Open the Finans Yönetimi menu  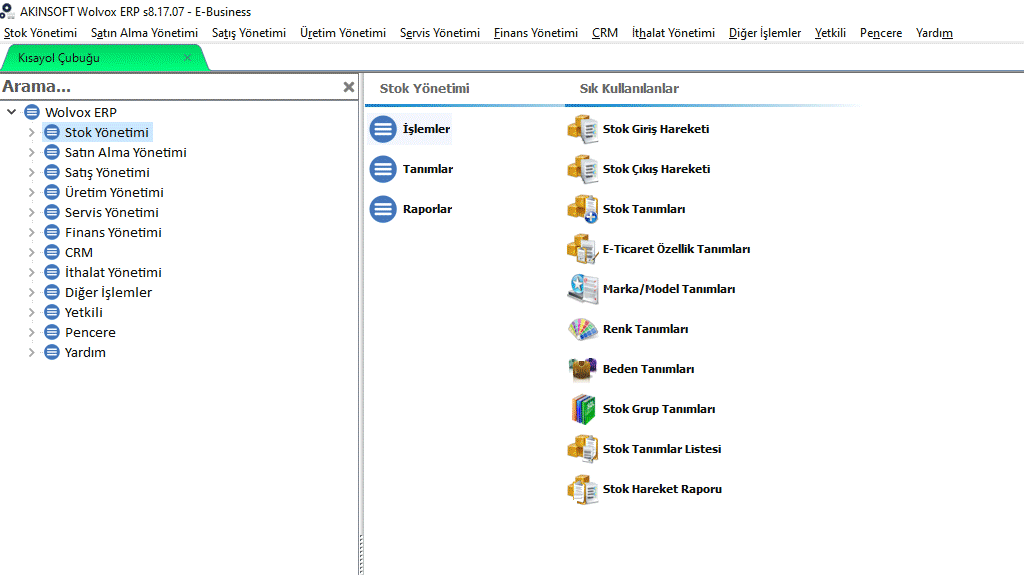(x=536, y=33)
